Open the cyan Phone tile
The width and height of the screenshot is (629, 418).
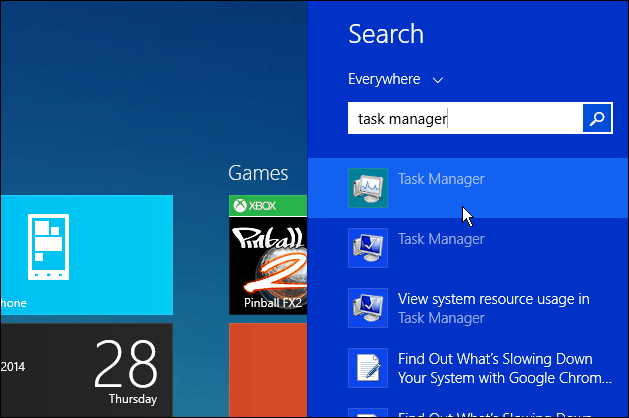[x=87, y=255]
